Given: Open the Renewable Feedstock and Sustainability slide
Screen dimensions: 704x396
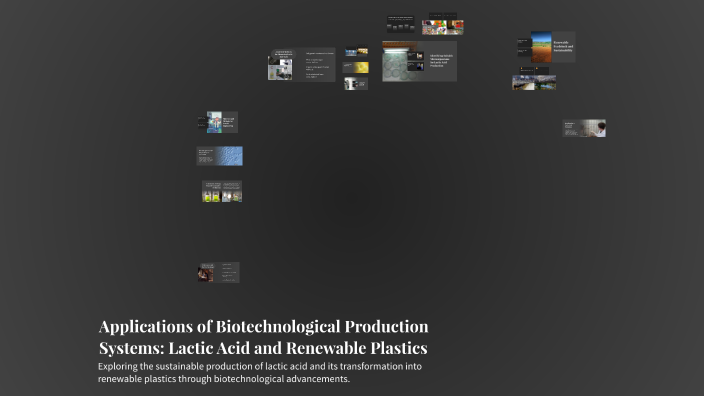Looking at the screenshot, I should (x=546, y=47).
